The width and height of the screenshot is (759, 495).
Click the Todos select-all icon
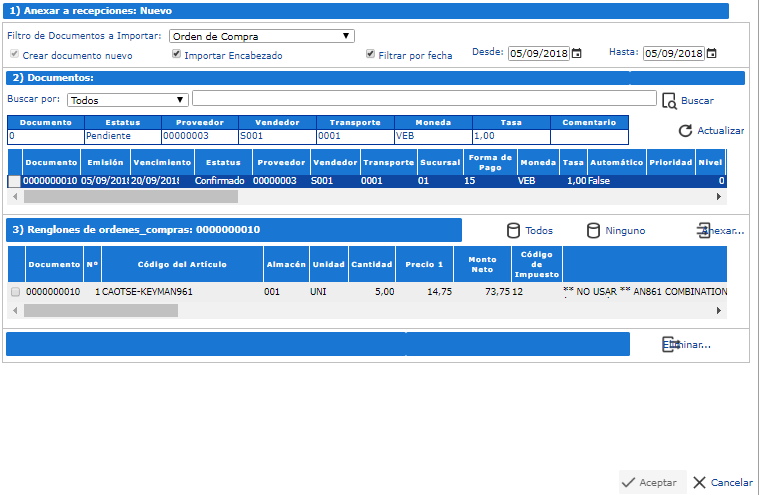click(x=514, y=230)
